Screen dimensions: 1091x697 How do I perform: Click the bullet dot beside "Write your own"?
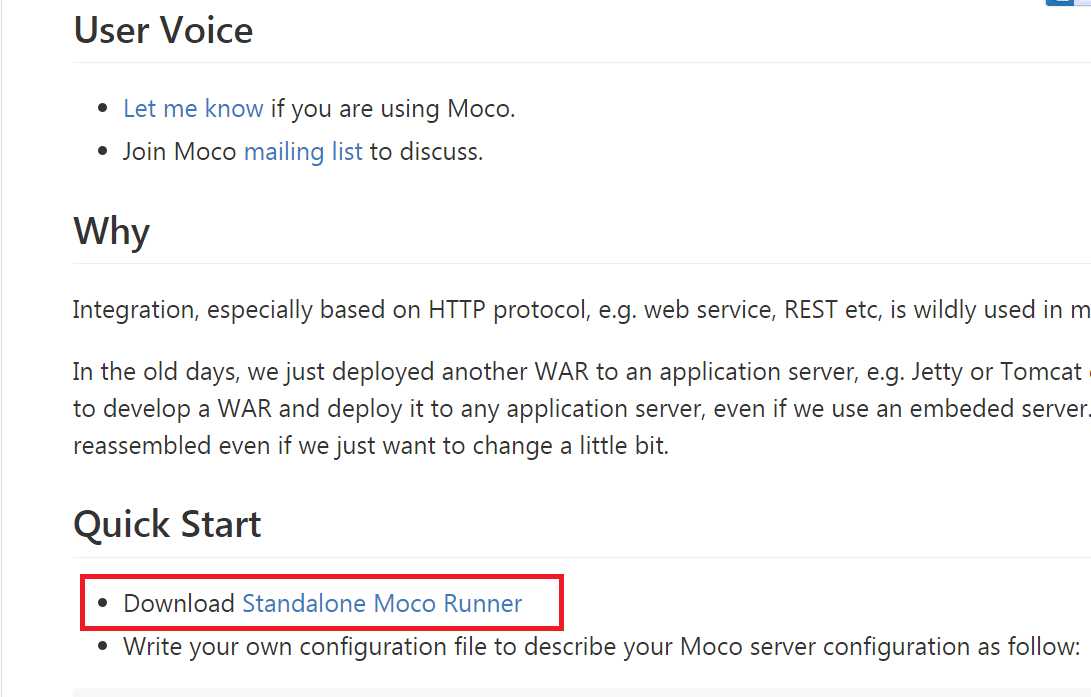[103, 646]
